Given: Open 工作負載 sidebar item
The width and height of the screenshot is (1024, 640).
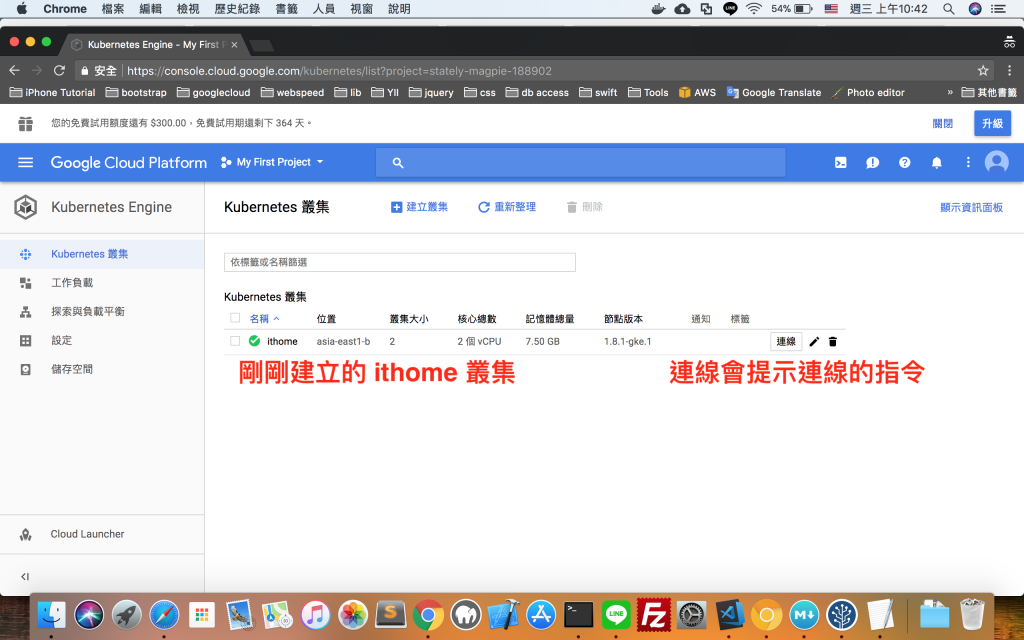Looking at the screenshot, I should (x=102, y=283).
